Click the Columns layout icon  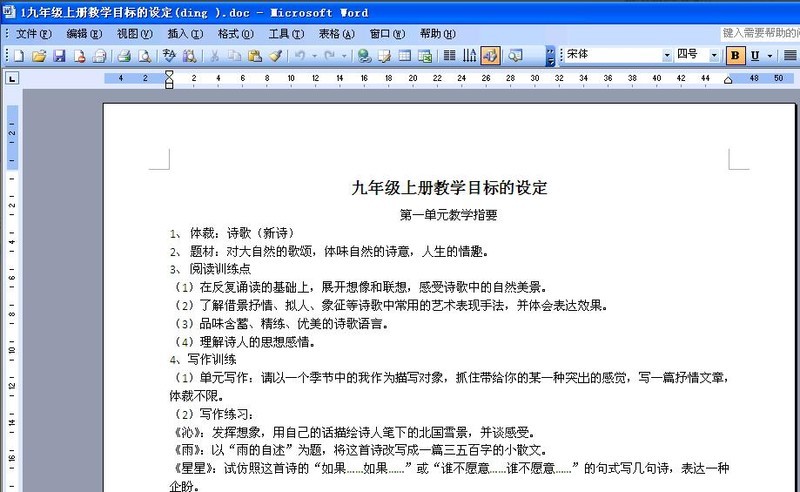(x=449, y=56)
